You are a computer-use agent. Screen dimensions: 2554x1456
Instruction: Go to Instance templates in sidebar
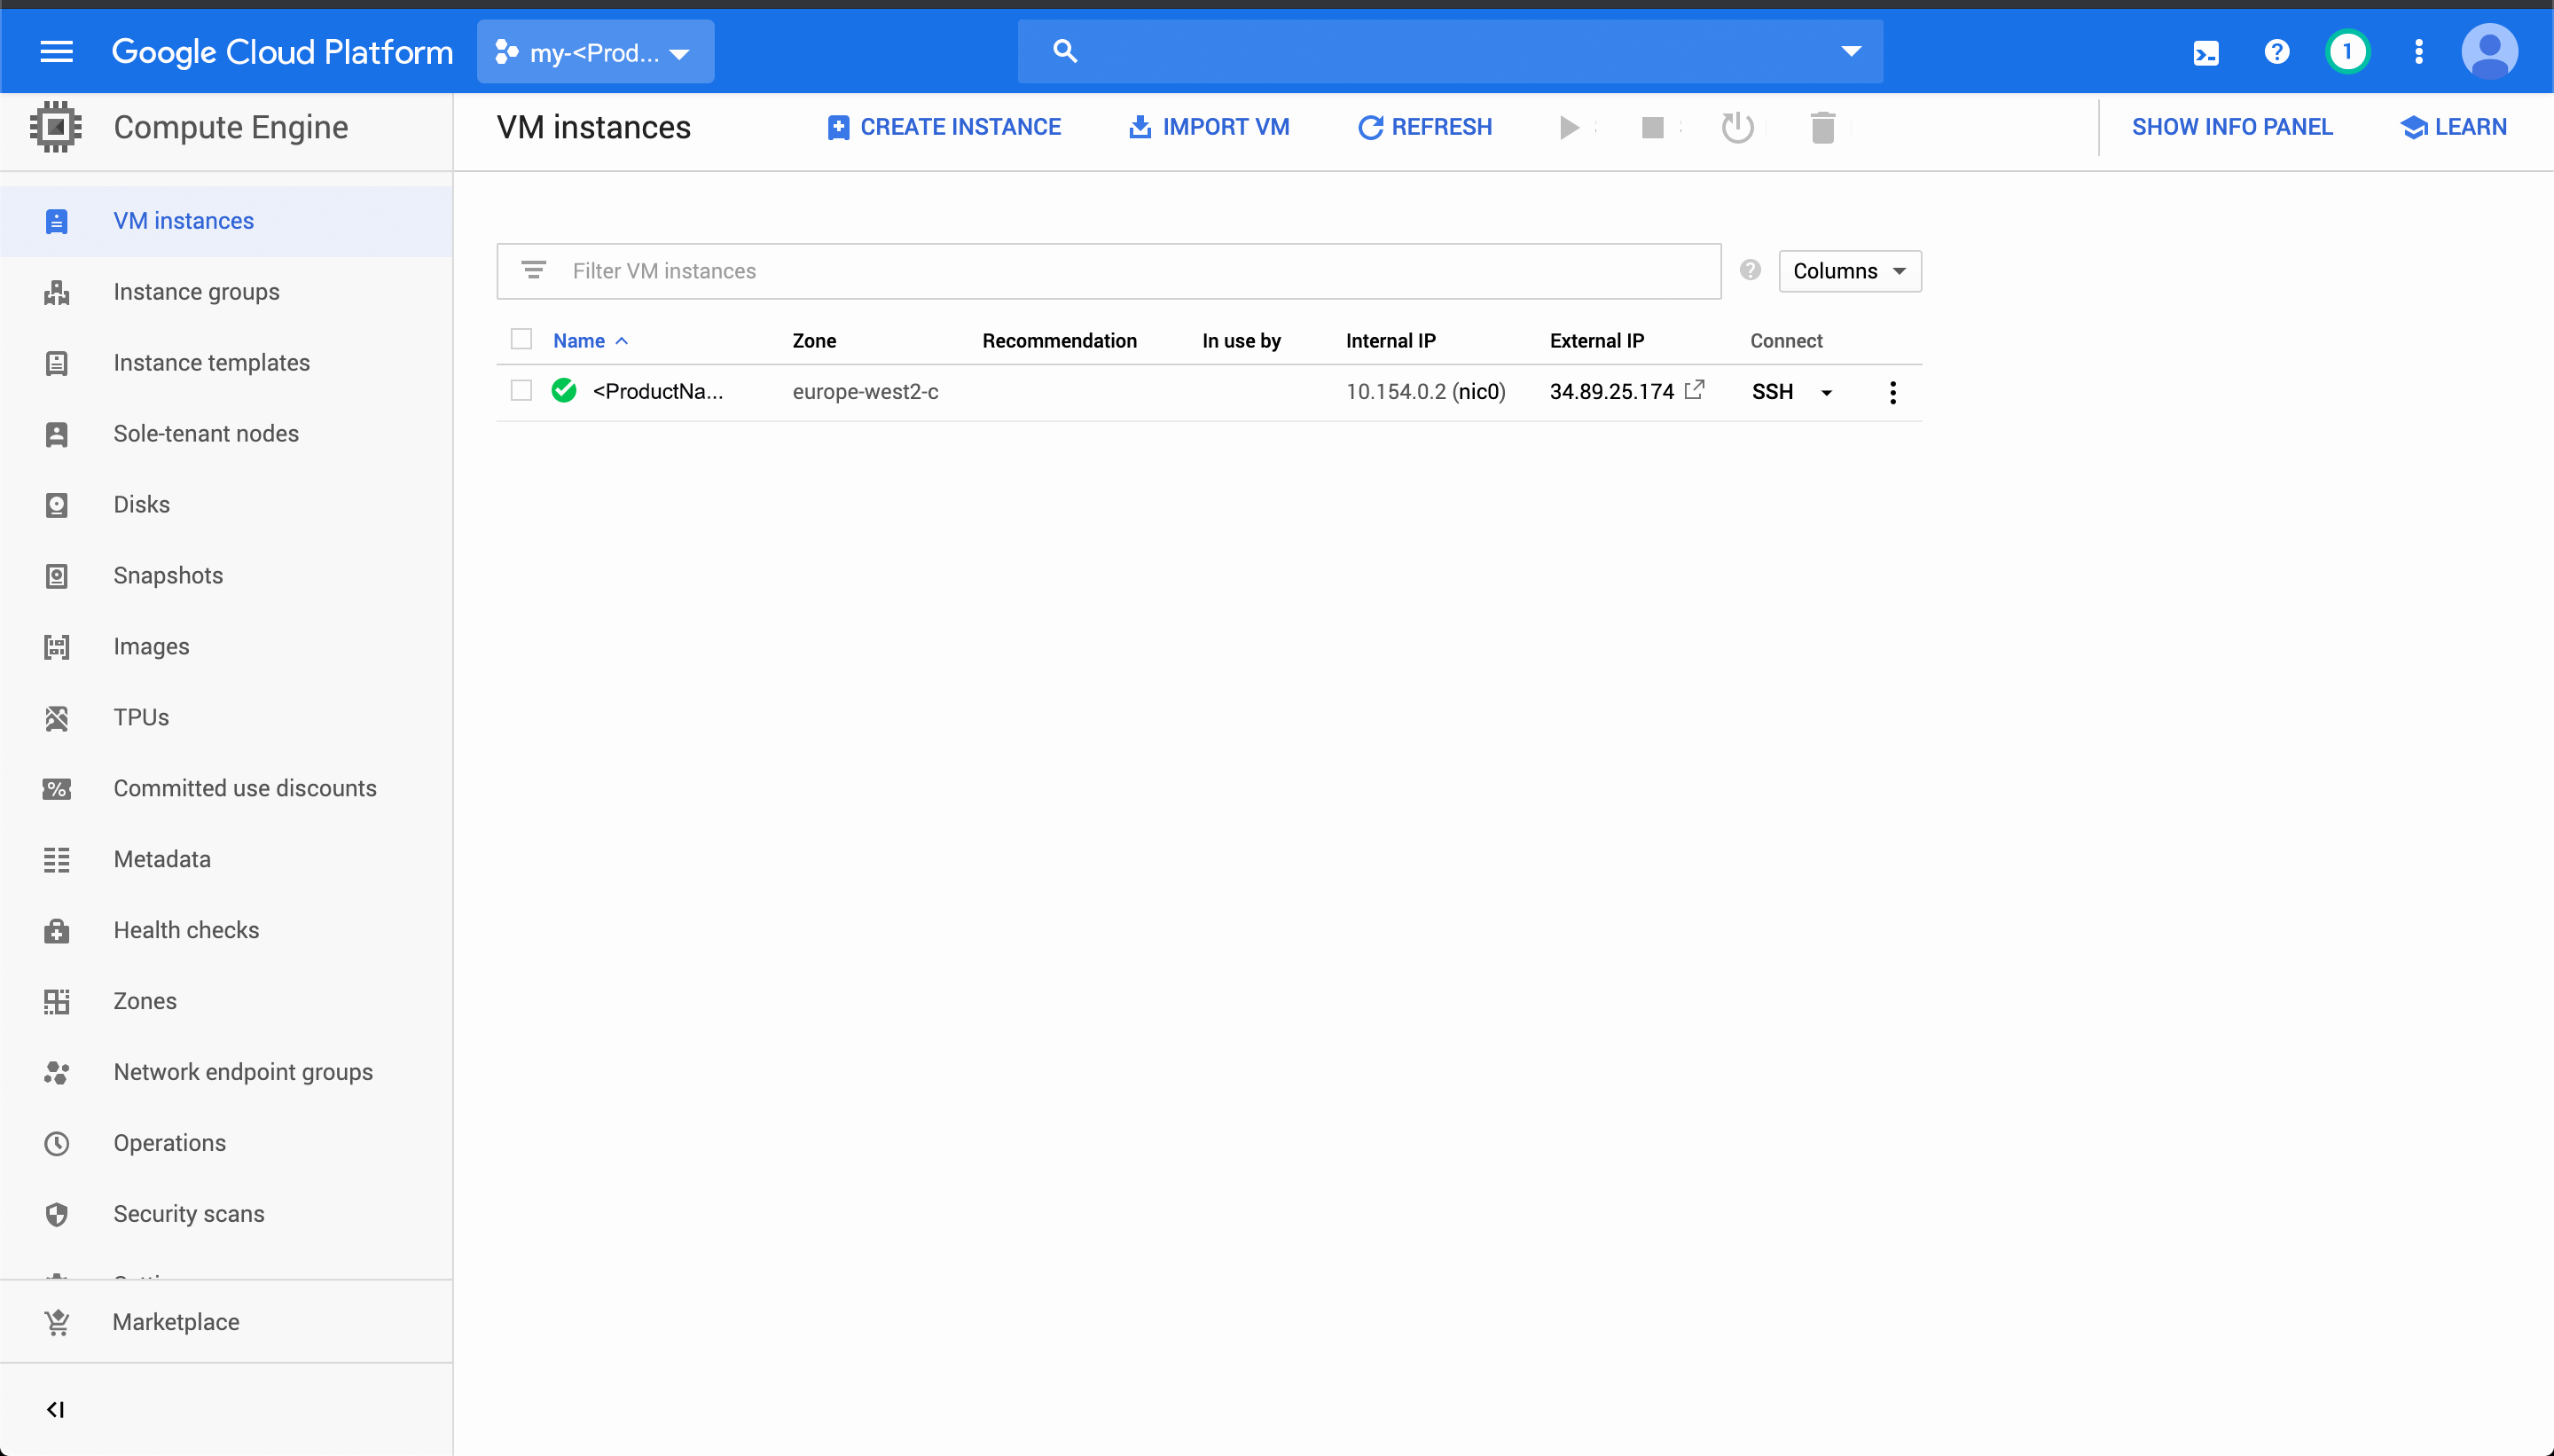[x=210, y=362]
